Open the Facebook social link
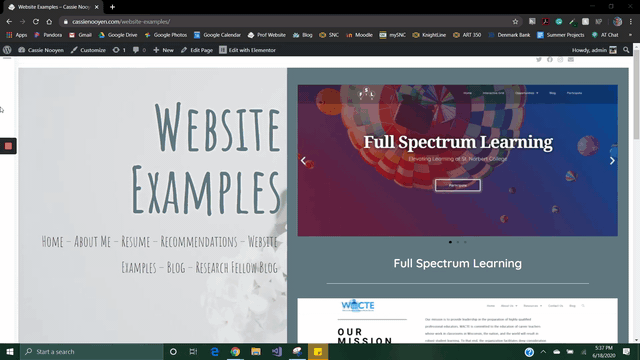Screen dimensions: 640x360 (x=550, y=60)
